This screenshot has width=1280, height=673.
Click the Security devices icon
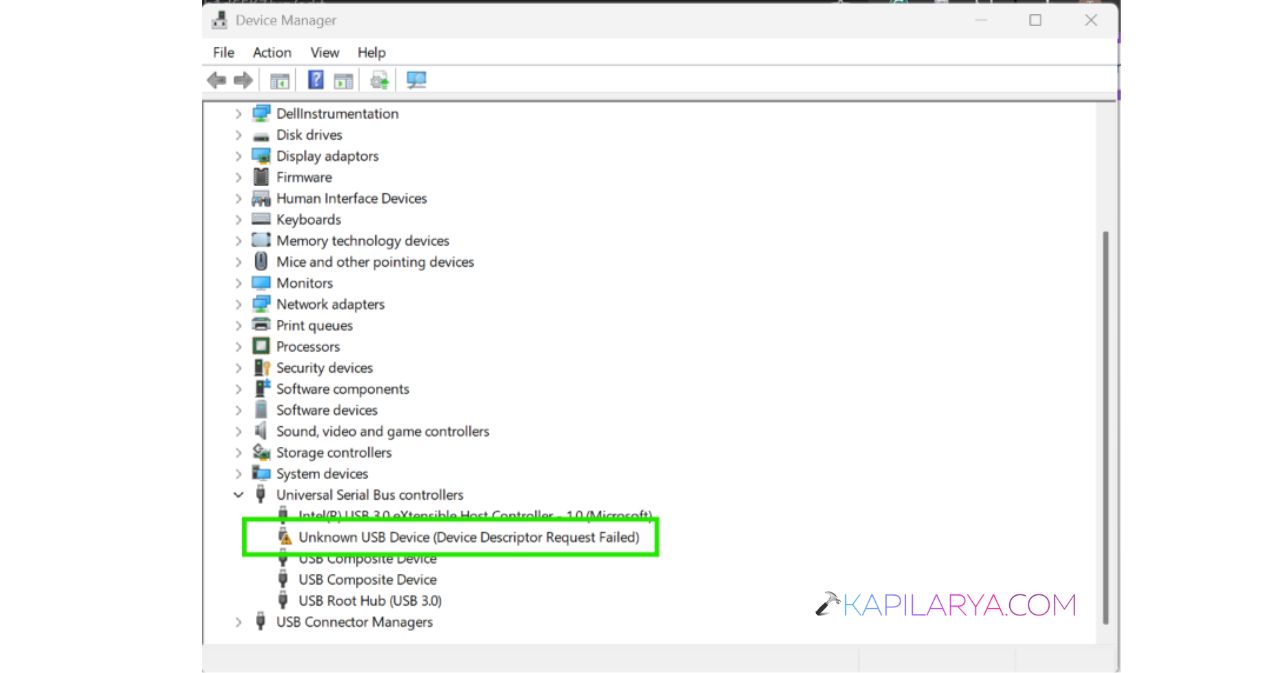click(x=261, y=368)
